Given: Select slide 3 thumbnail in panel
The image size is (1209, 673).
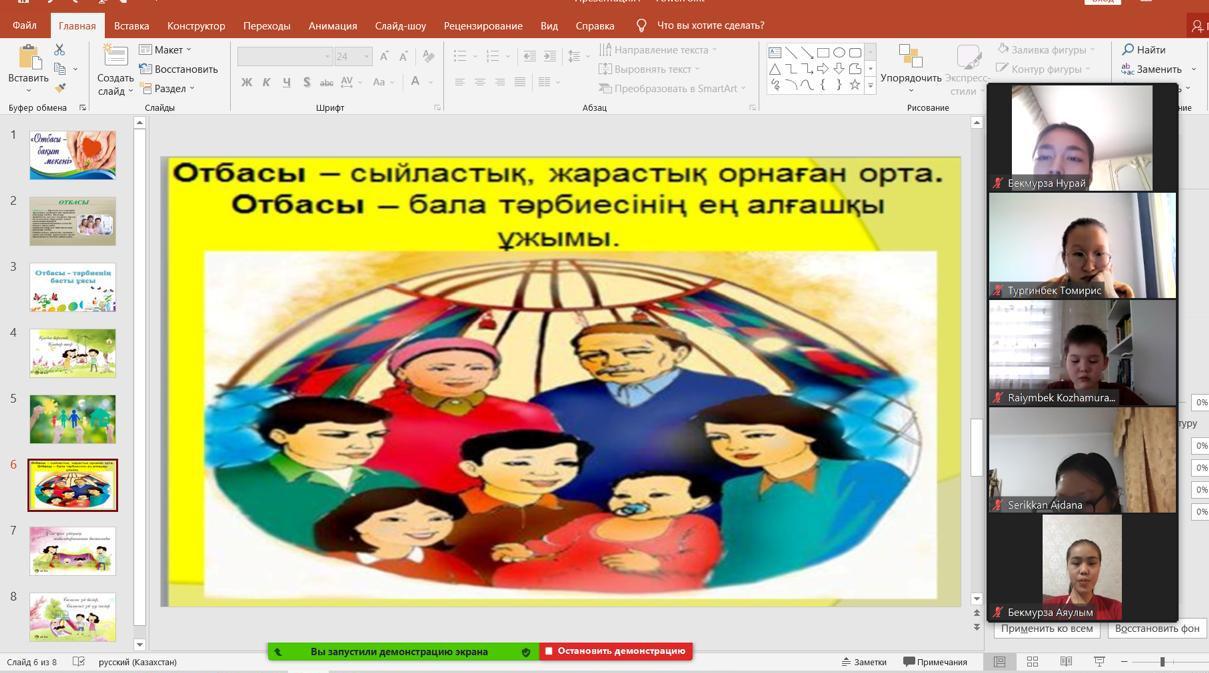Looking at the screenshot, I should (72, 287).
